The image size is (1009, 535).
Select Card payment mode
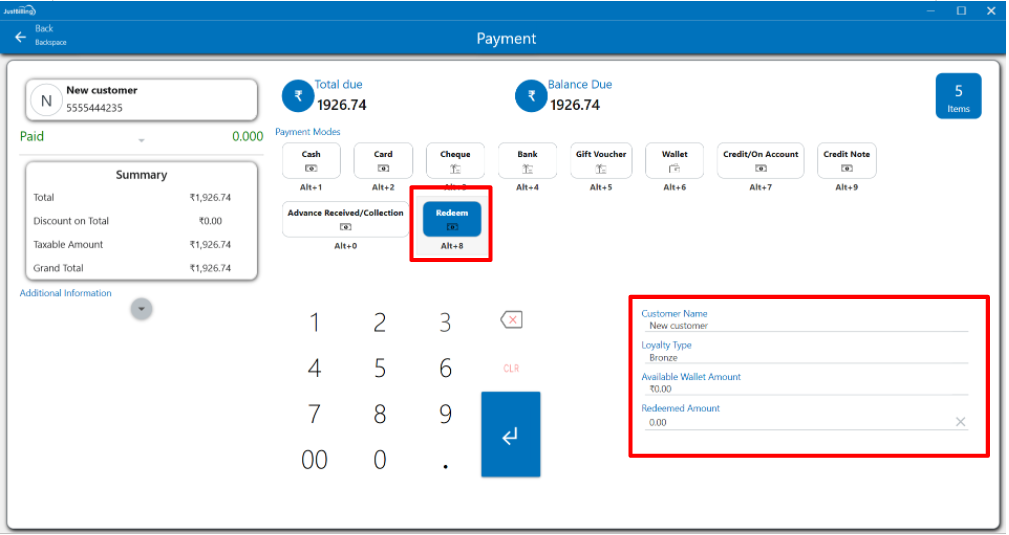(383, 161)
